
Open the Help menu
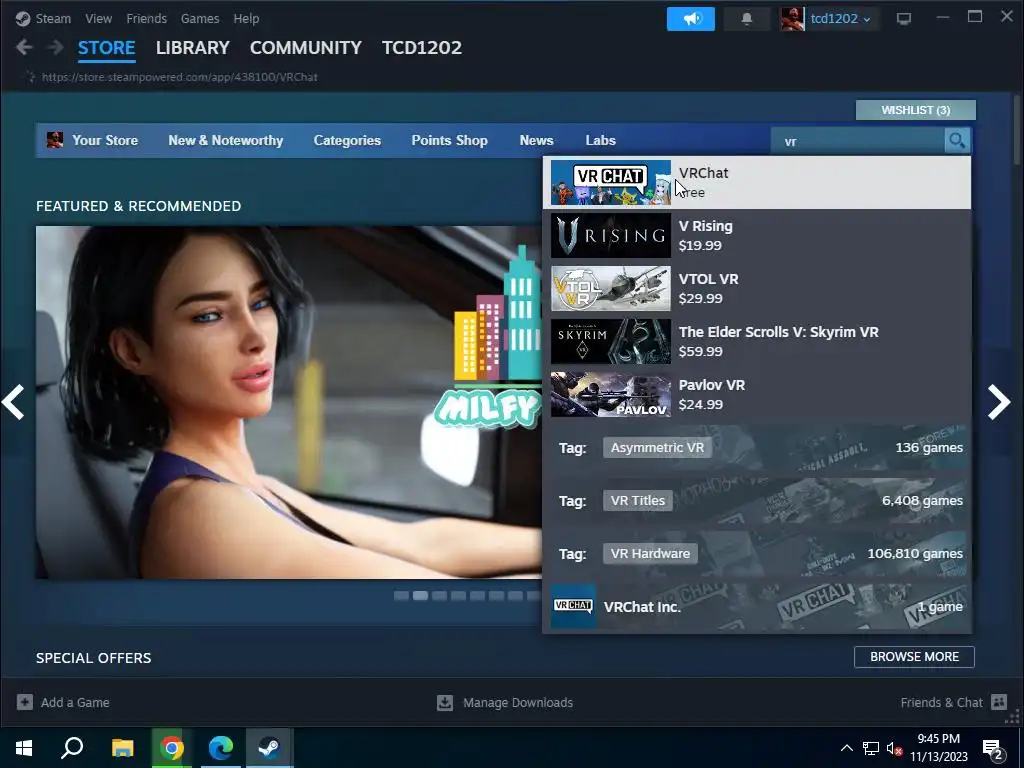(x=246, y=18)
